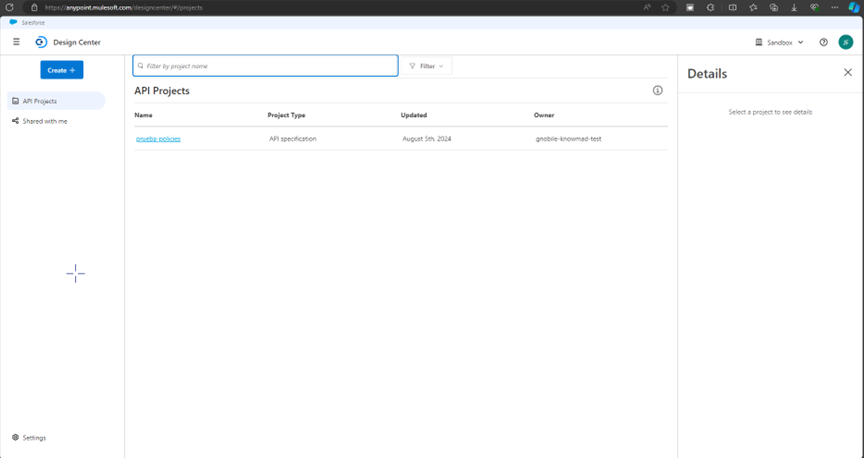Viewport: 864px width, 458px height.
Task: Open the user profile avatar
Action: [x=846, y=42]
